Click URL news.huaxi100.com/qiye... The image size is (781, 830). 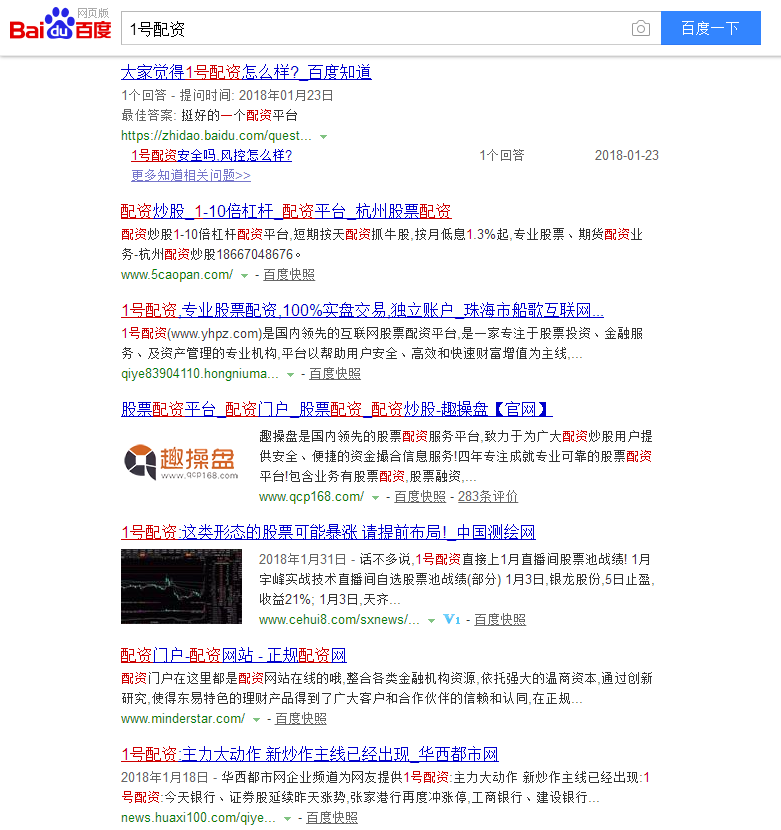point(198,818)
